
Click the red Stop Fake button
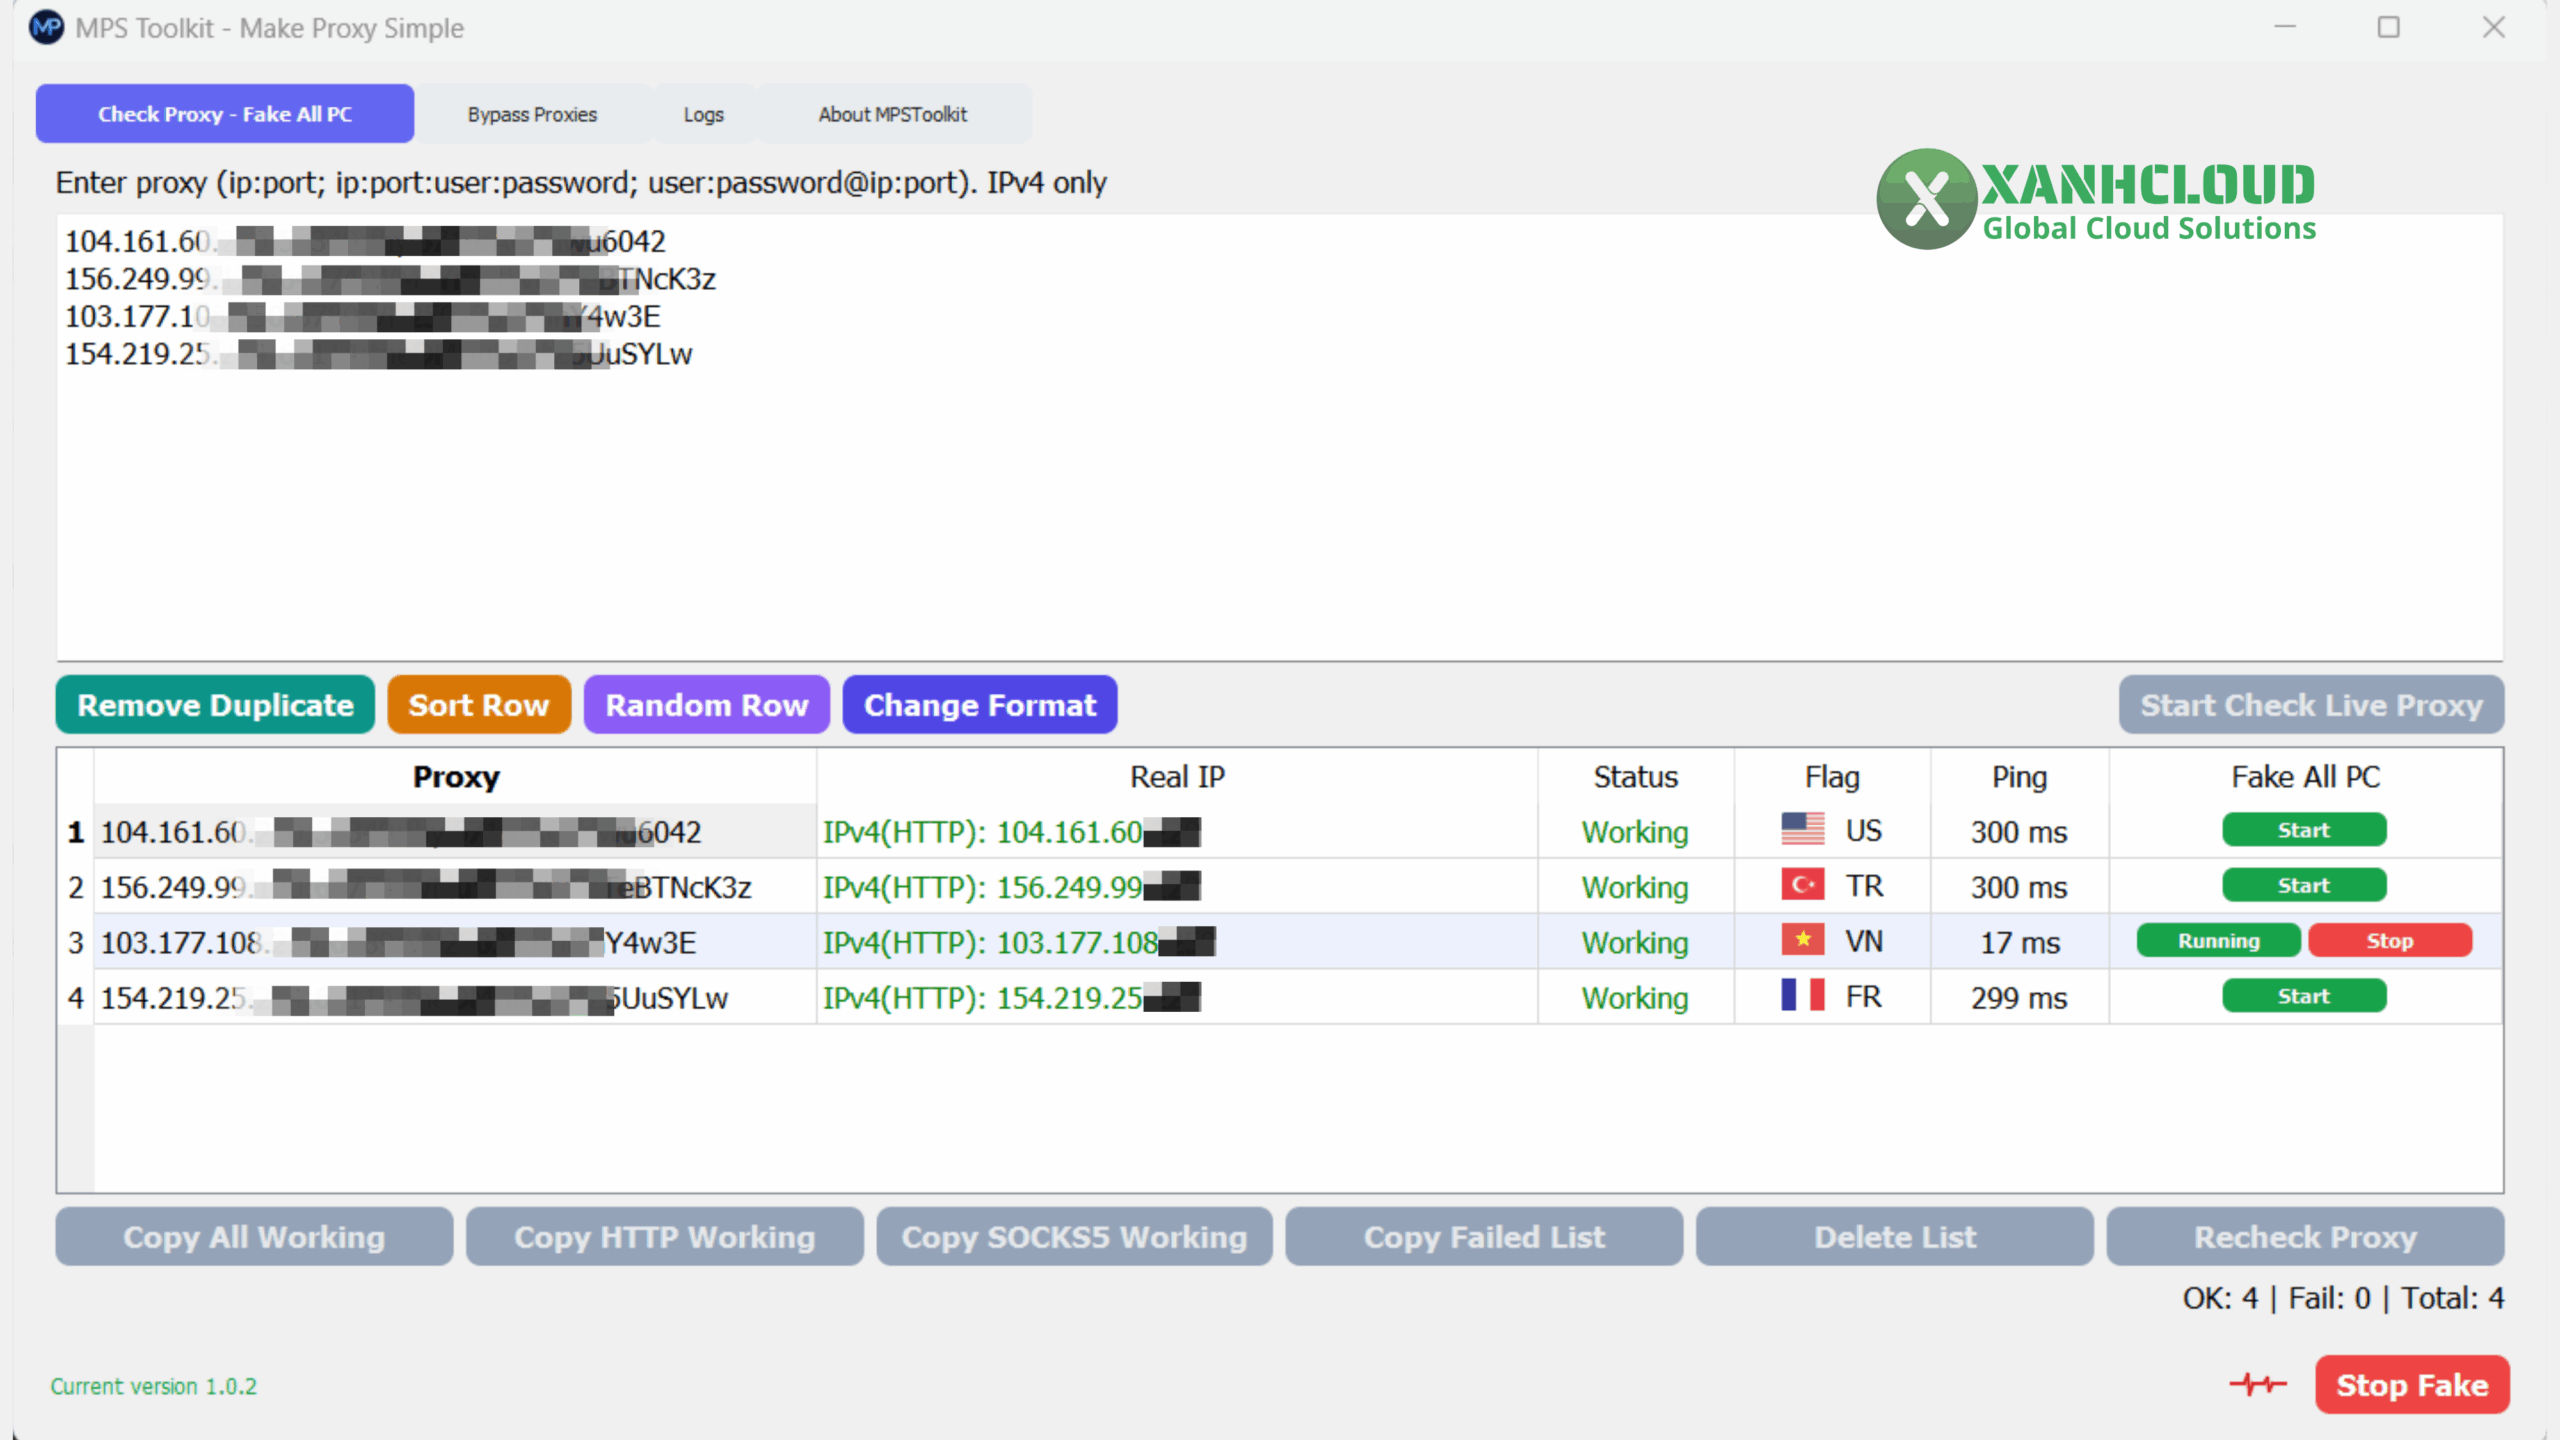(2411, 1385)
